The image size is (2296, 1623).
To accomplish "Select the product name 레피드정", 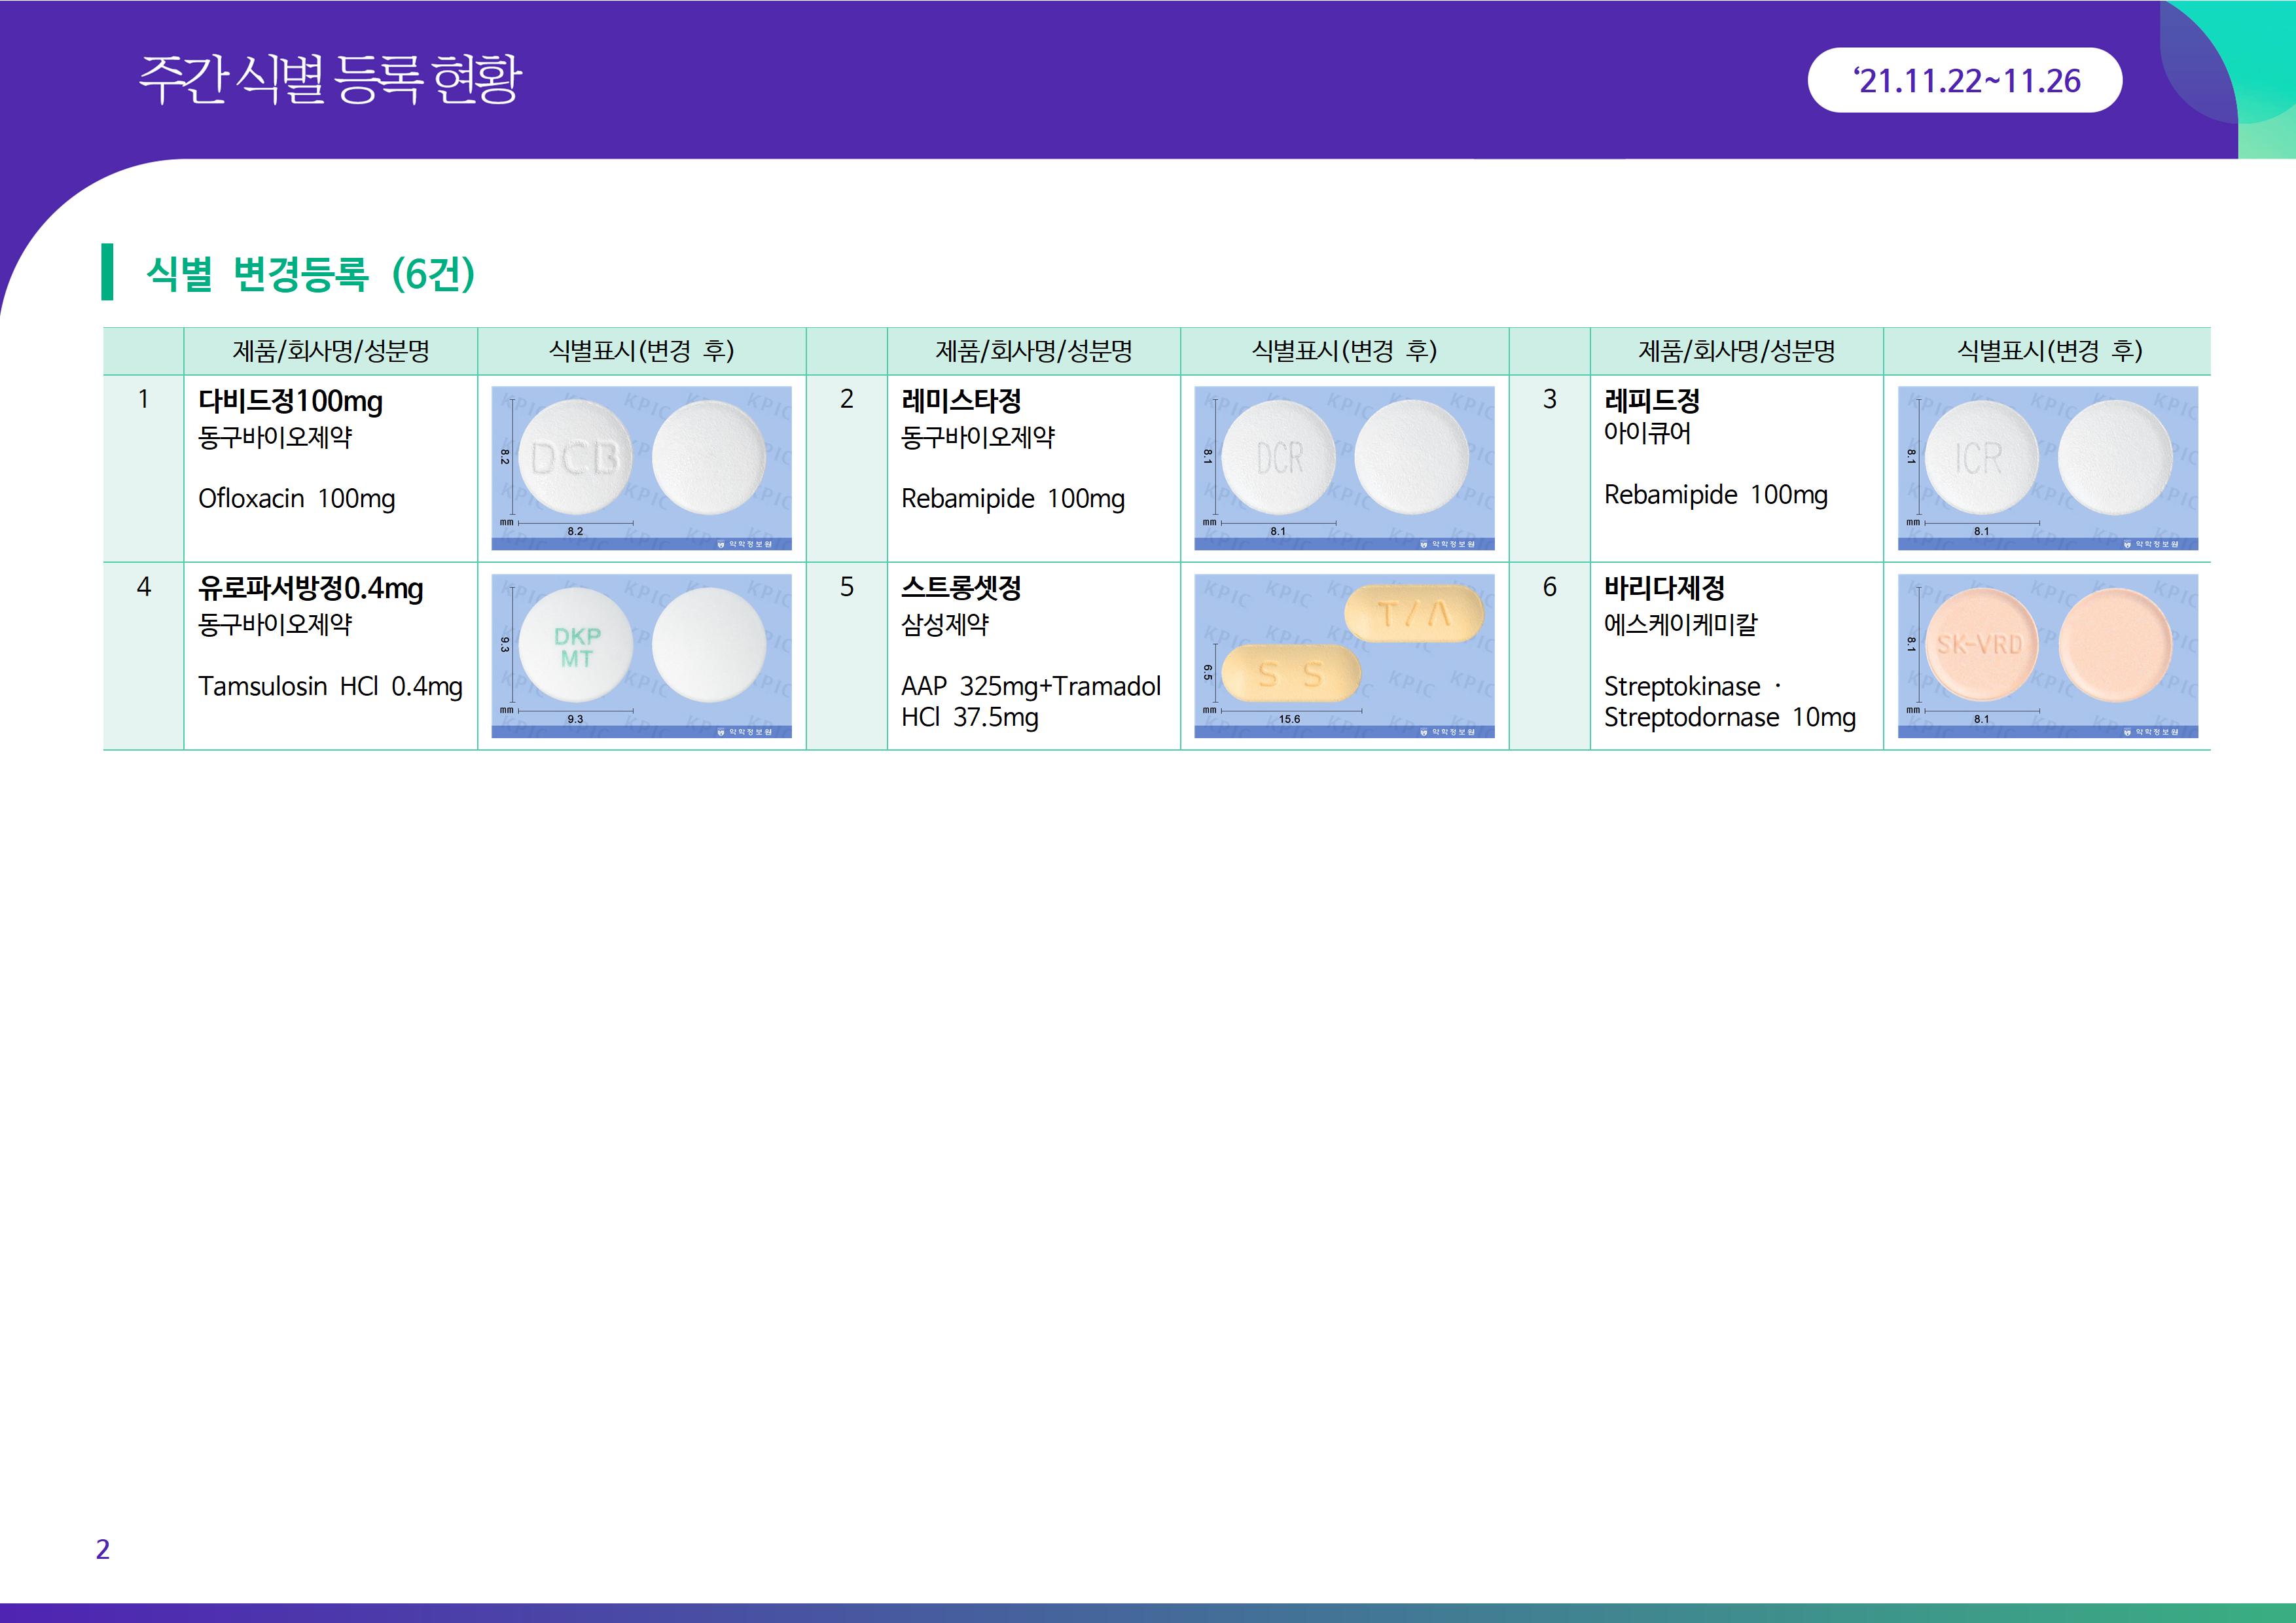I will [x=1651, y=401].
